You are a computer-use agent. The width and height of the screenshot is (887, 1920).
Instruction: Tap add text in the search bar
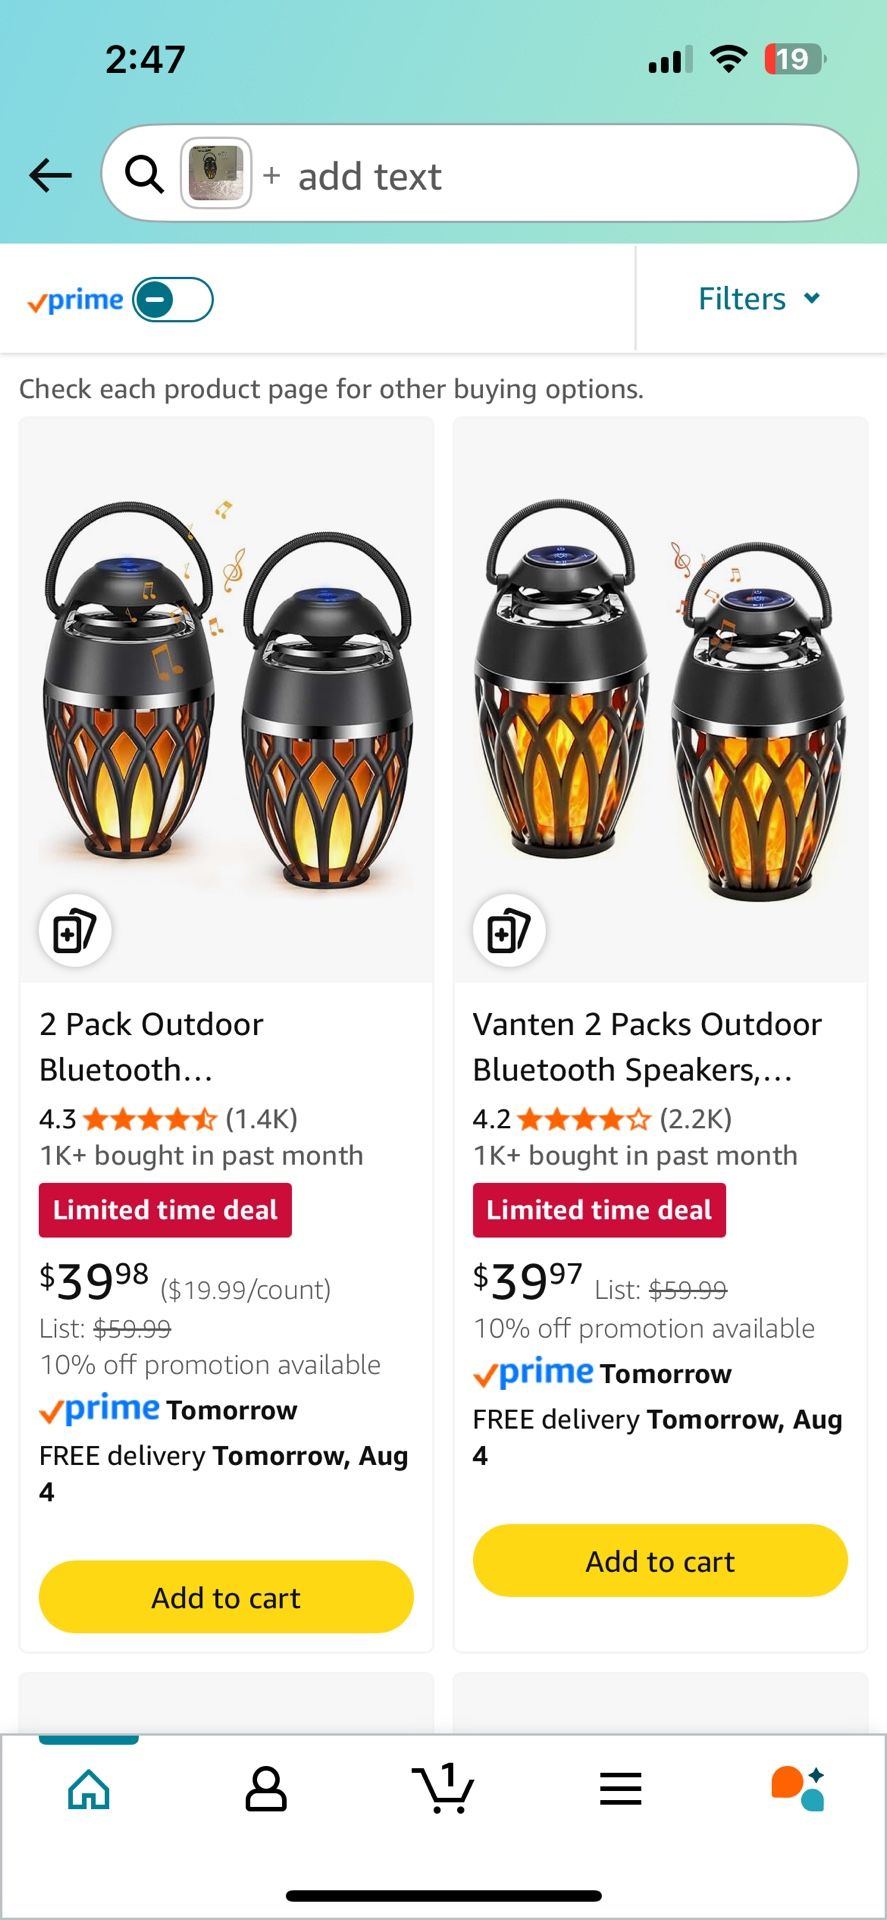coord(370,175)
